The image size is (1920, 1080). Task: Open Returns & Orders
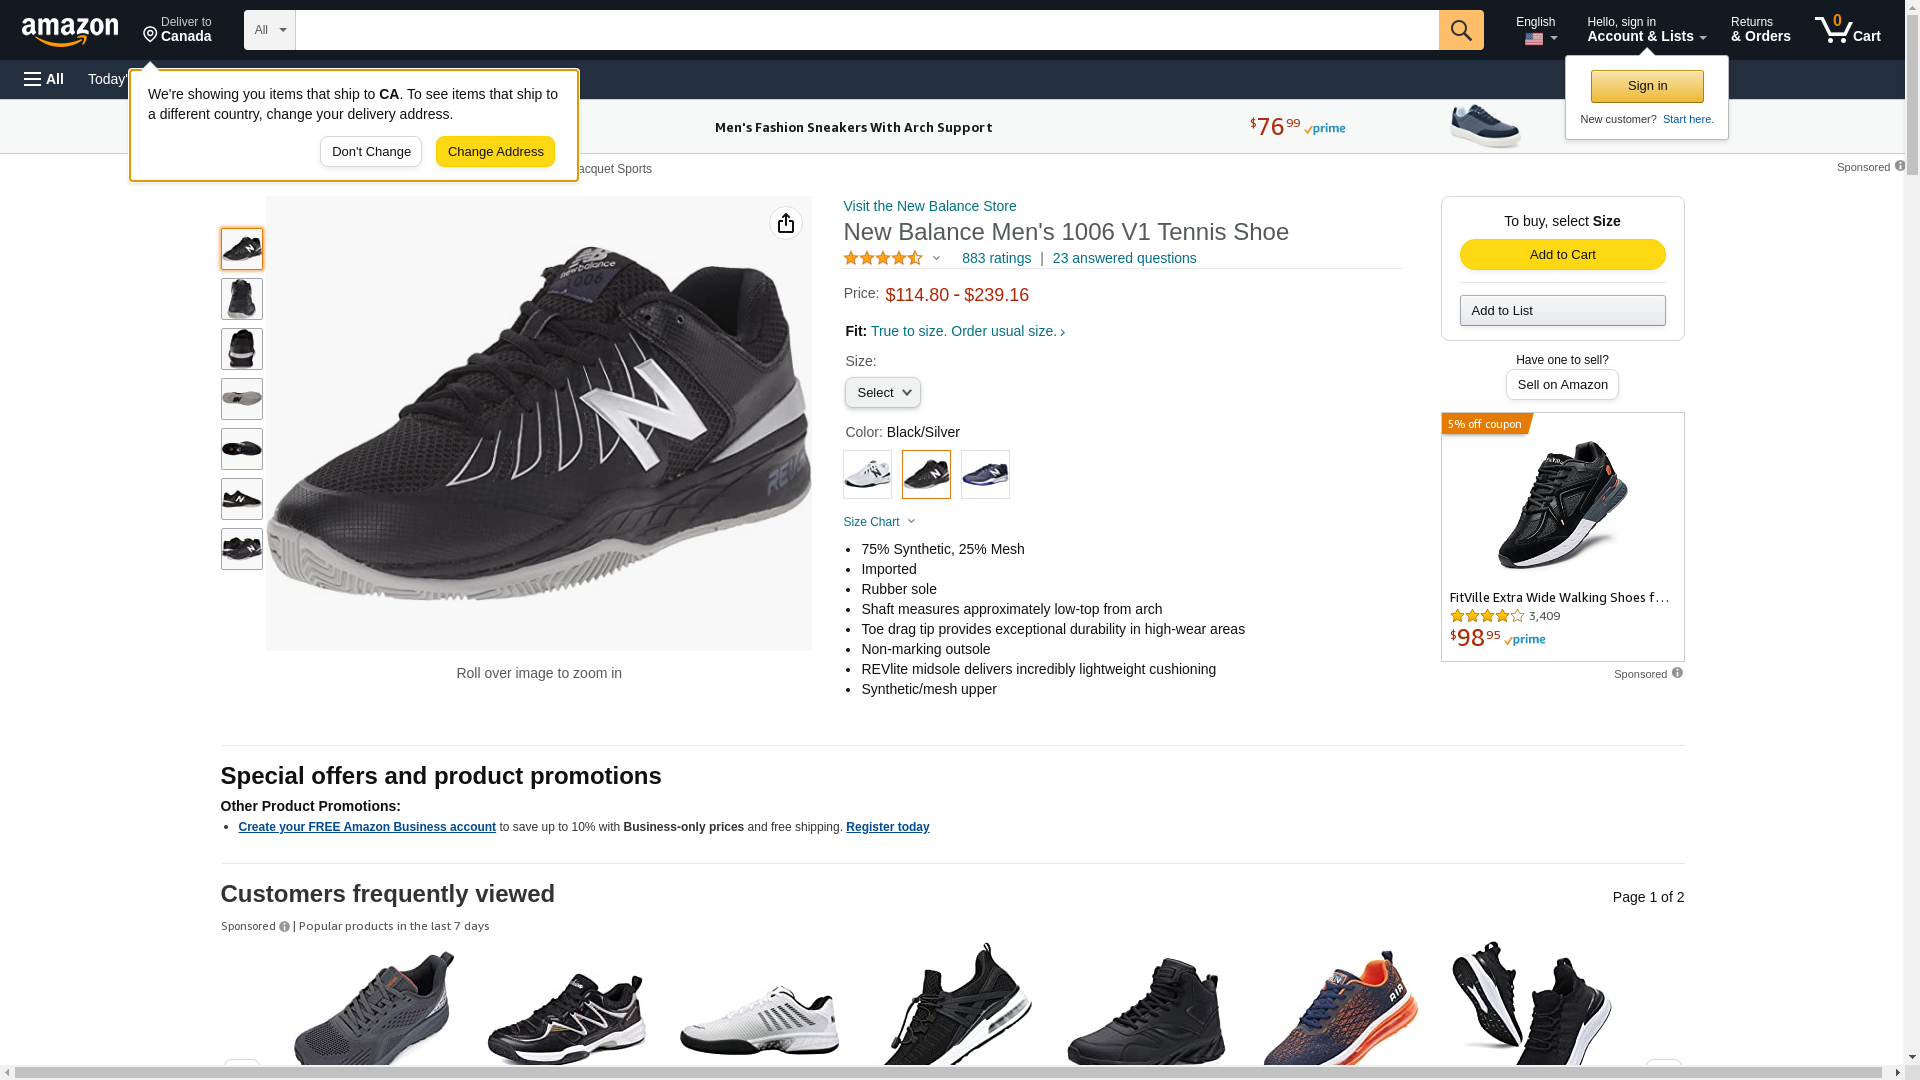tap(1760, 30)
